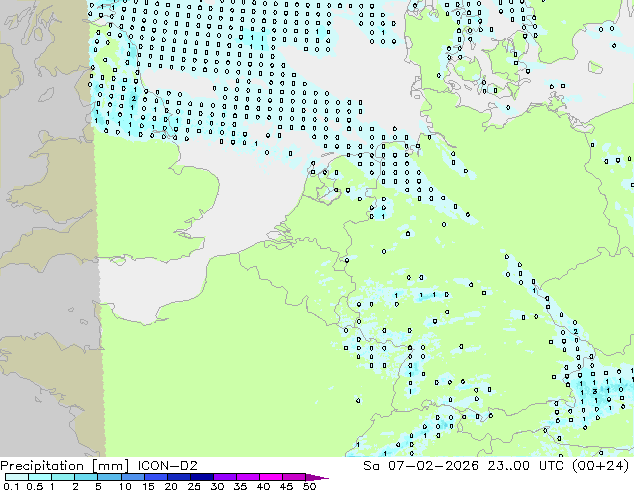
Task: Select the 45–50 mm legend color box
Action: pos(294,477)
